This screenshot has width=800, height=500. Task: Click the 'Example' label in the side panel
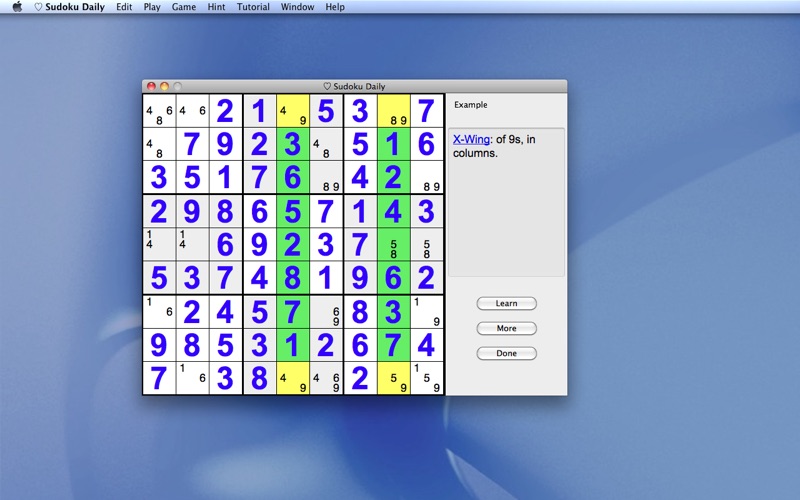[x=470, y=105]
